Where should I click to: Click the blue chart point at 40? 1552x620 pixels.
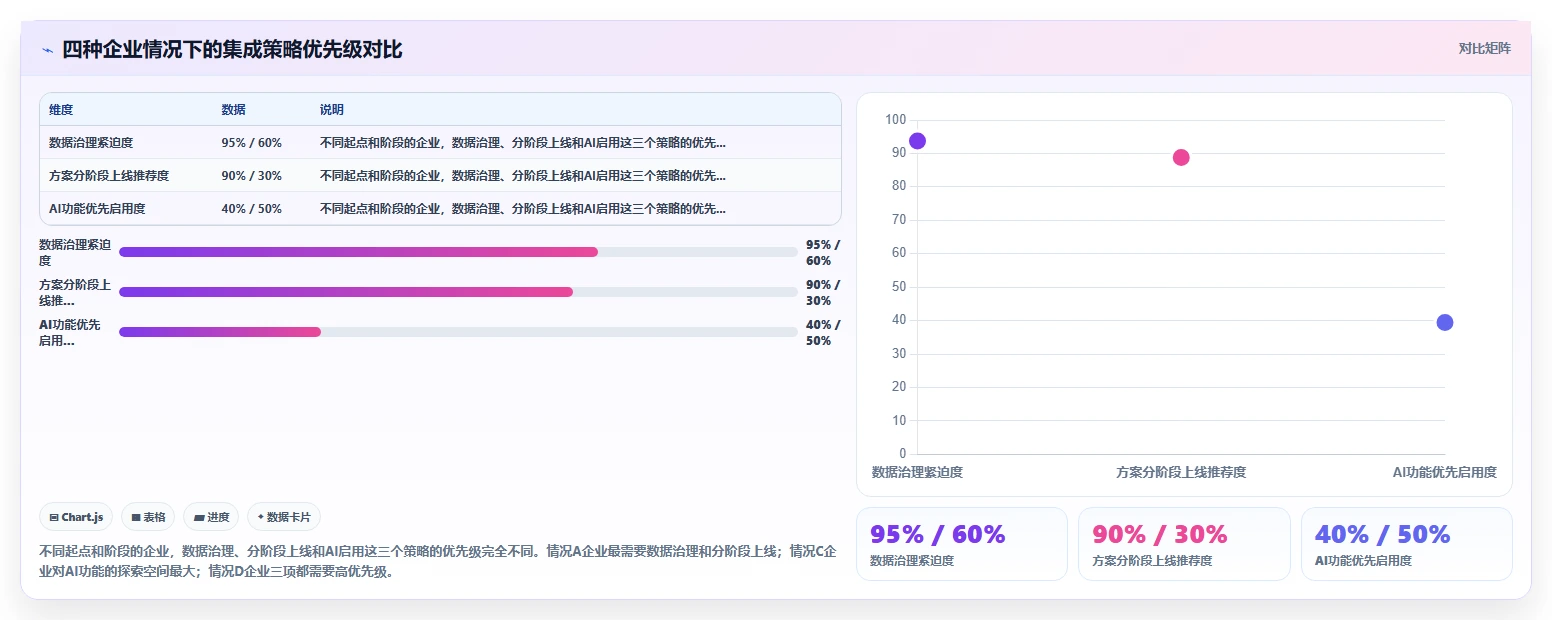(x=1444, y=322)
